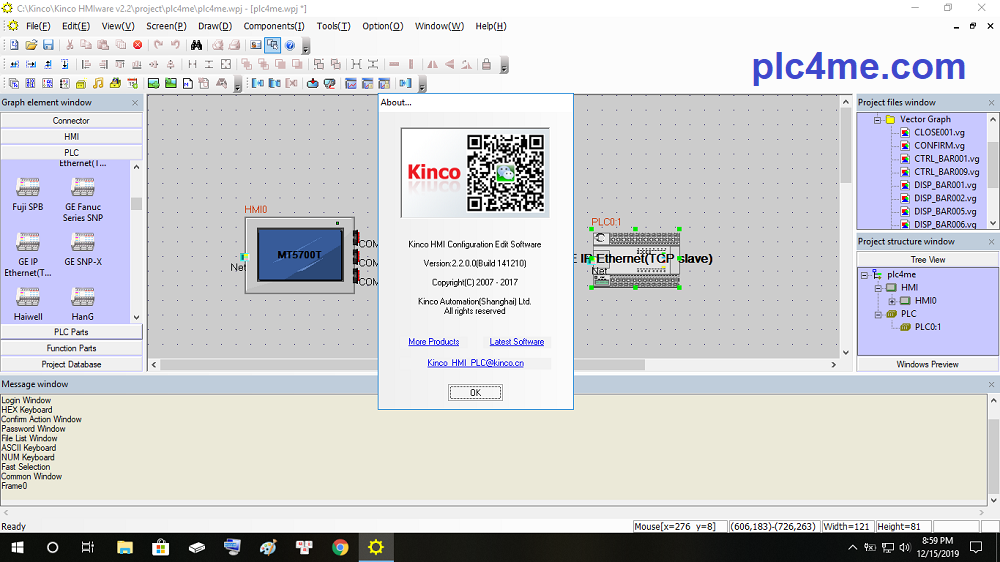Viewport: 1000px width, 562px height.
Task: Open the Screen menu
Action: coord(165,26)
